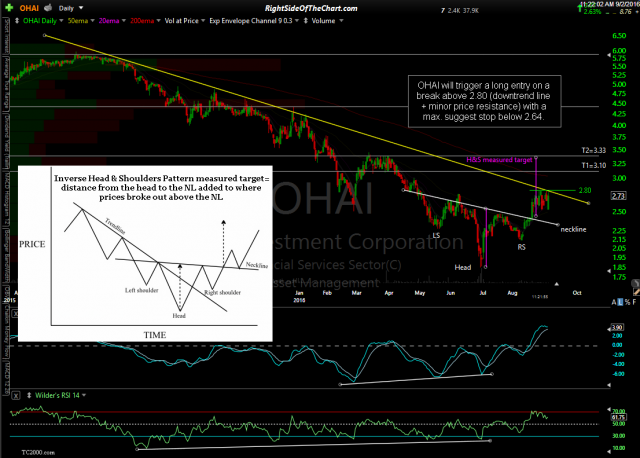Click the Short Interest side tab
640x458 pixels.
click(x=6, y=36)
